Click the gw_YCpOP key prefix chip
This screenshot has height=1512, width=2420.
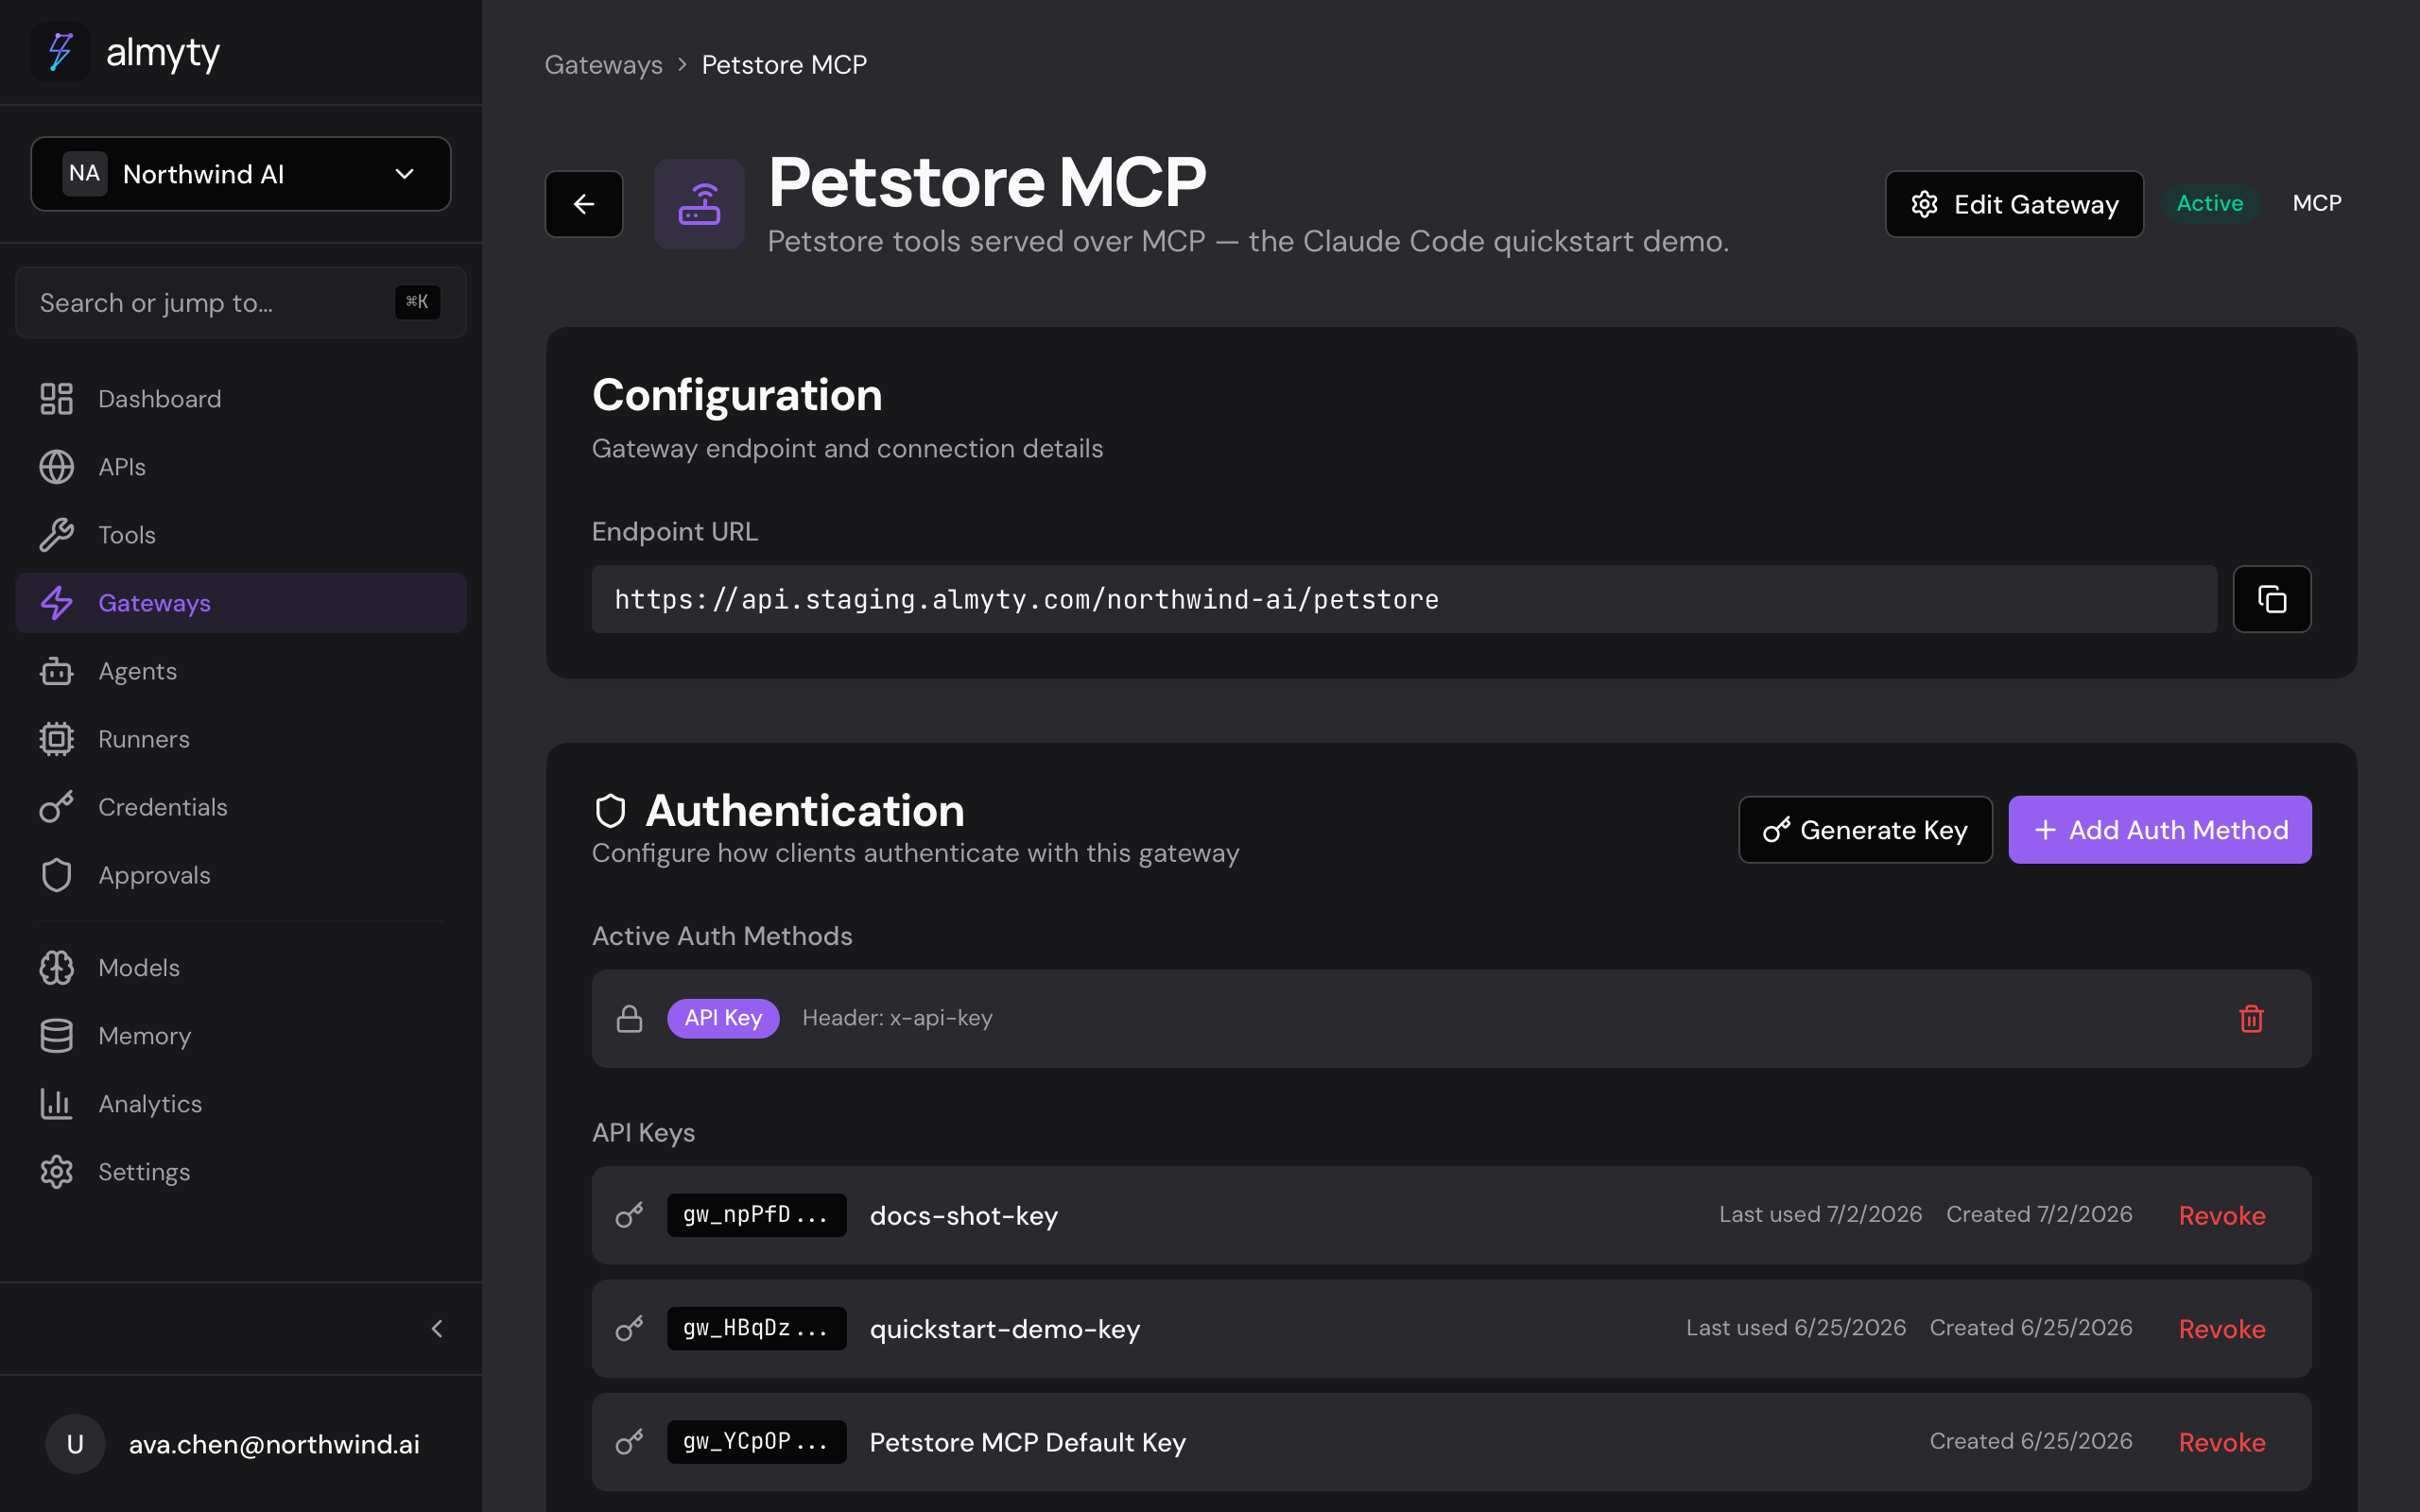756,1442
